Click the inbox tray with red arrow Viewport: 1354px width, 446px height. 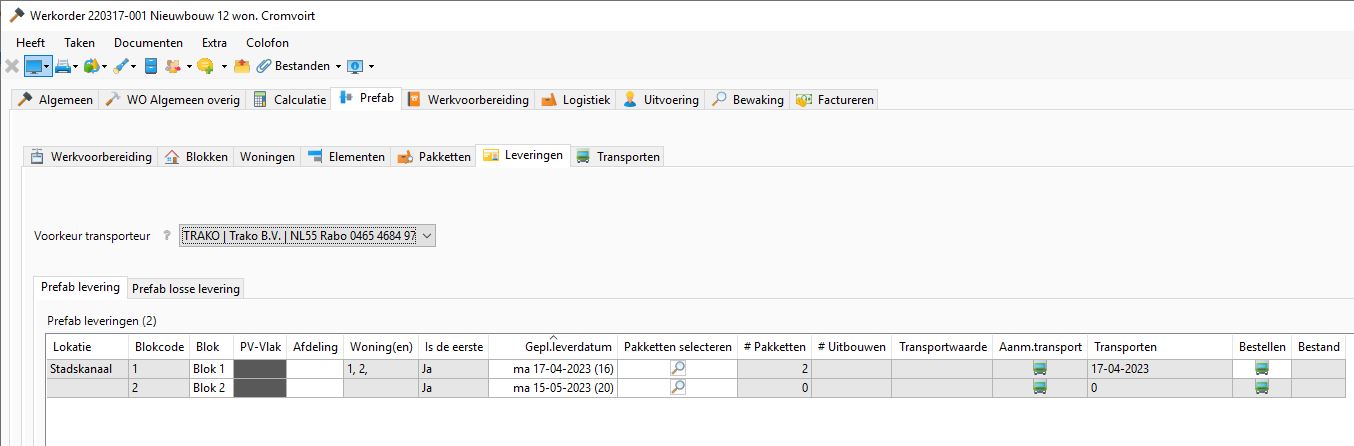click(x=241, y=66)
